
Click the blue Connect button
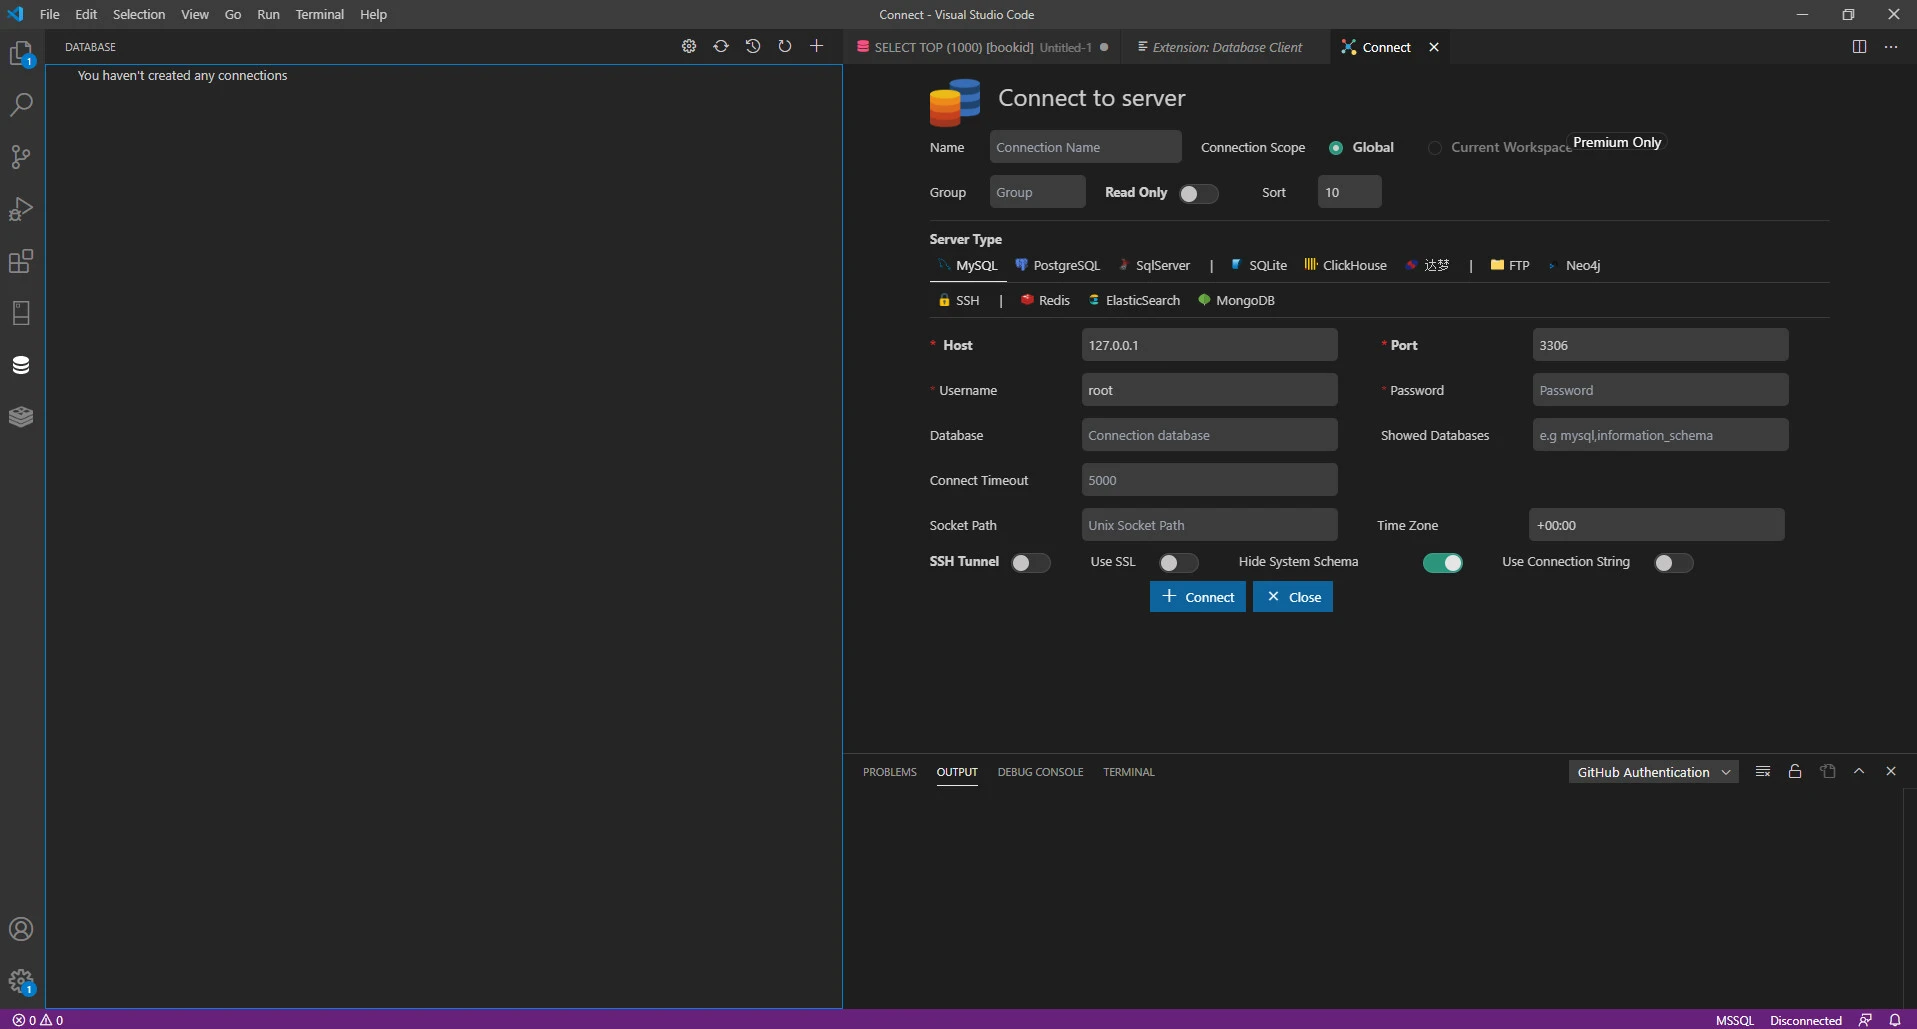click(1198, 597)
